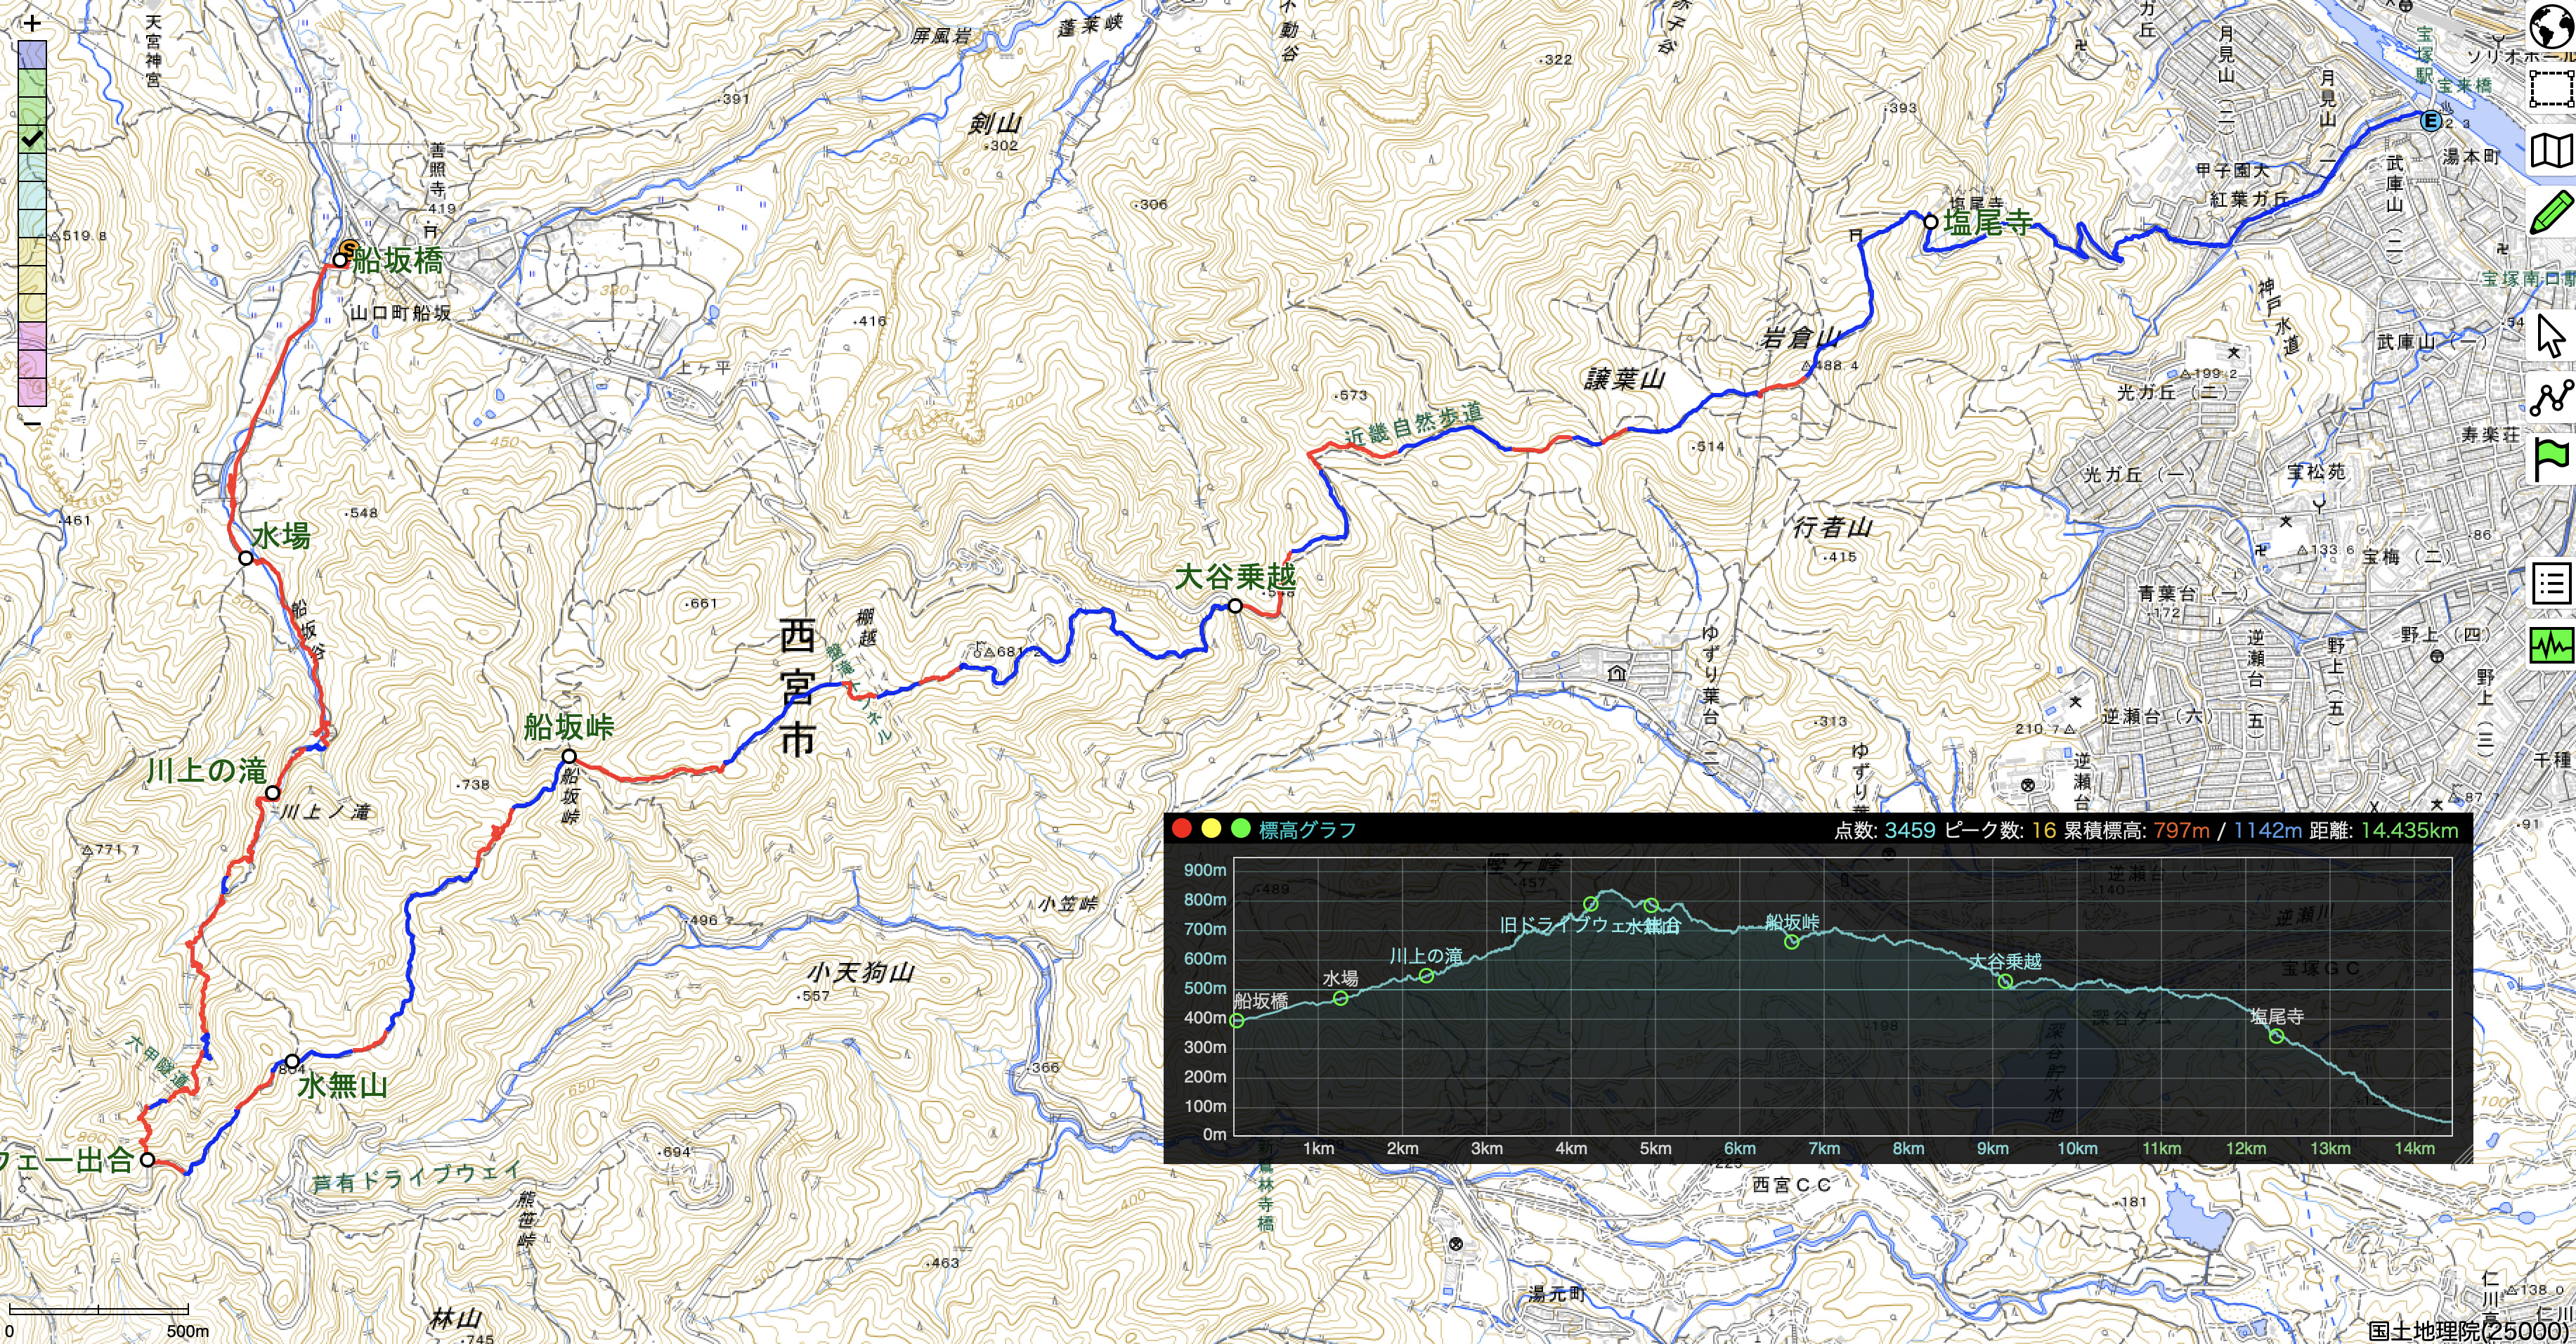Click the 船坂峠 marker on elevation graph

pyautogui.click(x=1792, y=941)
